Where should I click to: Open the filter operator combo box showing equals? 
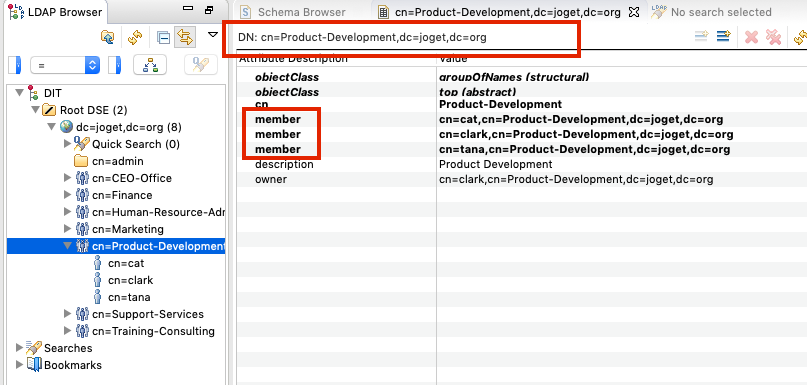[x=65, y=65]
